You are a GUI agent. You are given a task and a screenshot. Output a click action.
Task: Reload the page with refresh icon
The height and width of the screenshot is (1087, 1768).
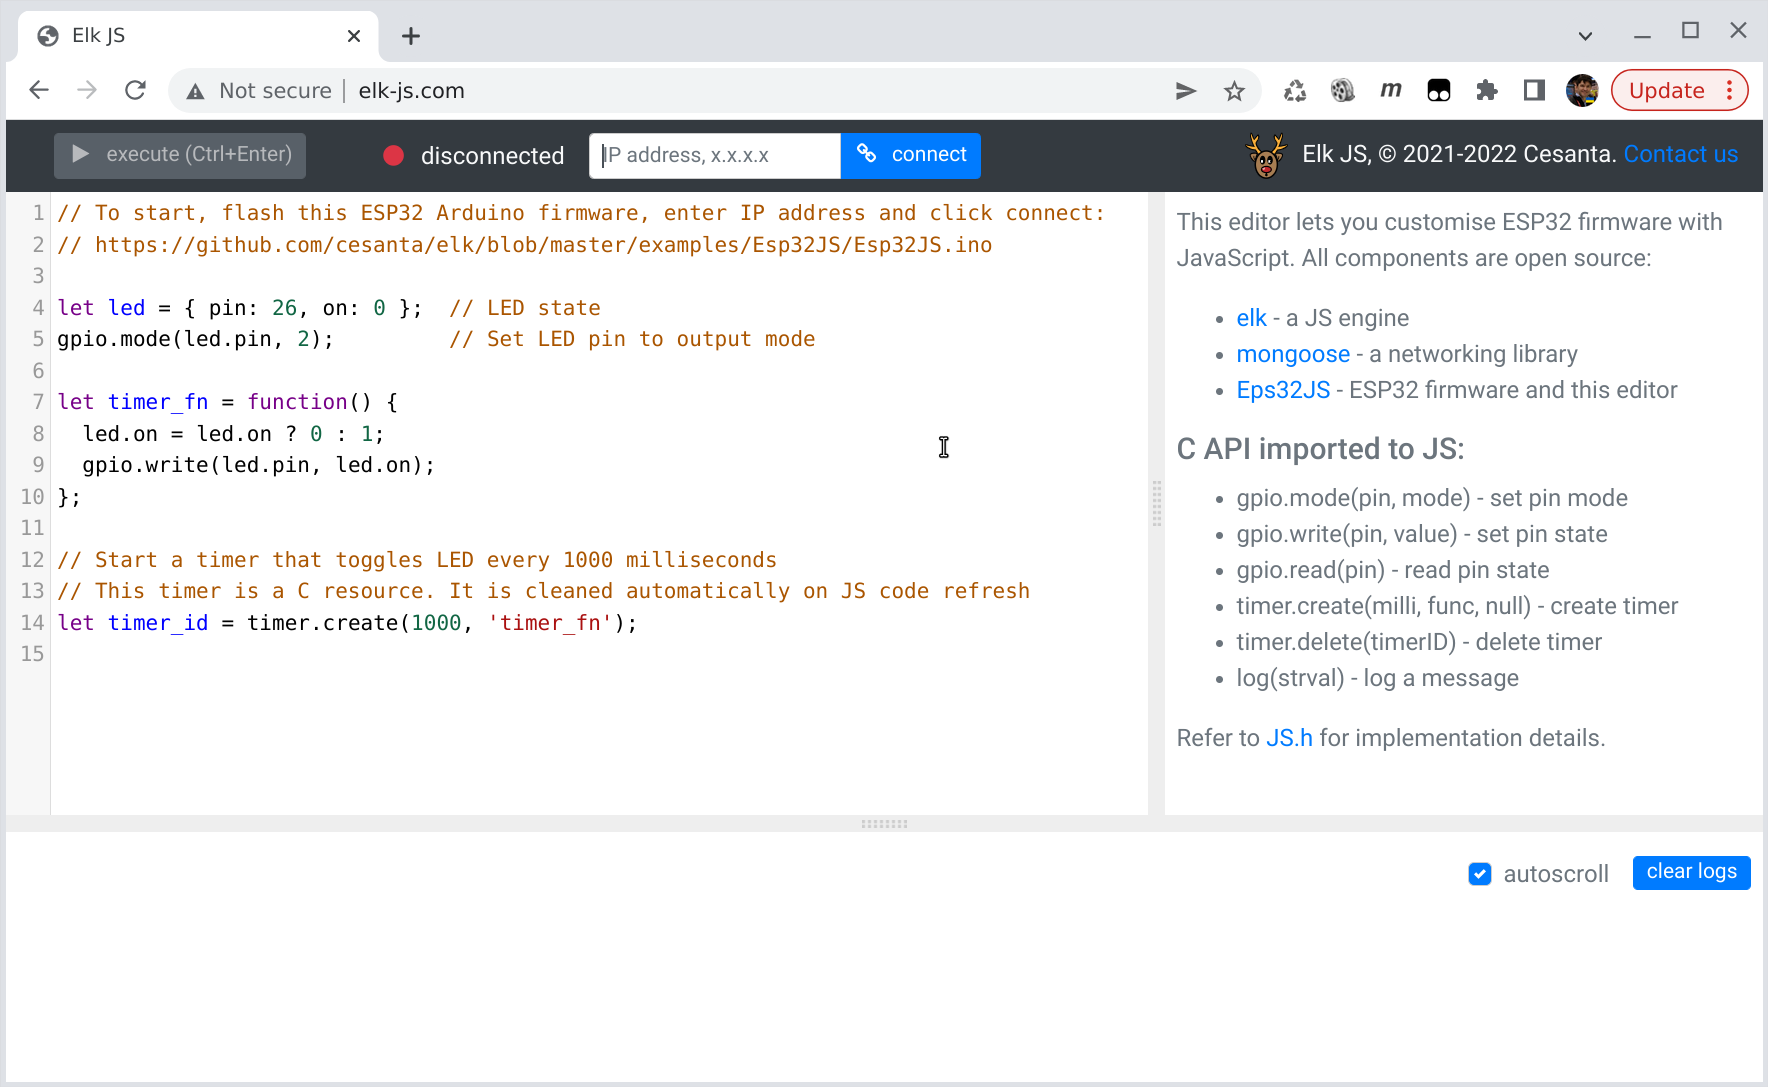[x=136, y=91]
